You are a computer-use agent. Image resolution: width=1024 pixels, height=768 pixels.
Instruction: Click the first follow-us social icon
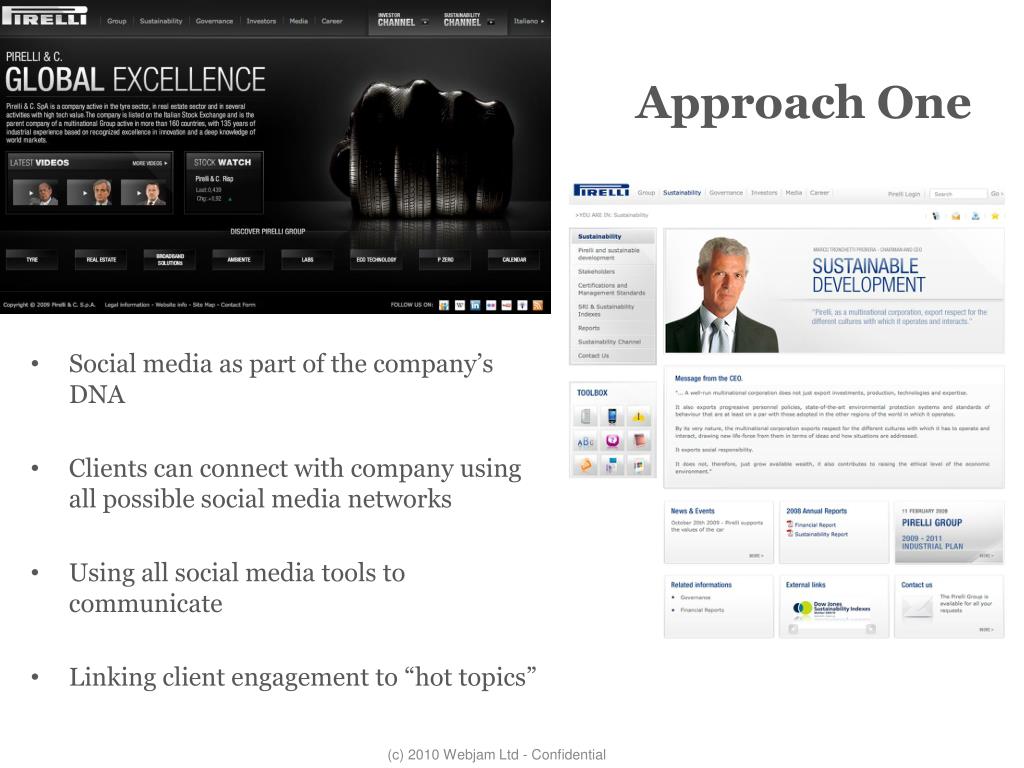coord(444,305)
